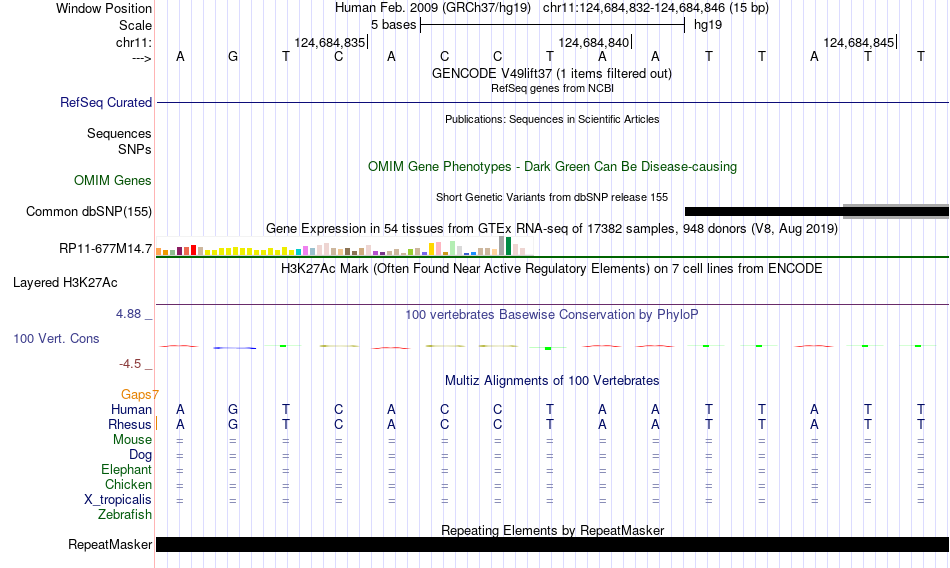Viewport: 950px width, 568px height.
Task: Select the Common dbSNP(155) track label
Action: click(x=88, y=212)
